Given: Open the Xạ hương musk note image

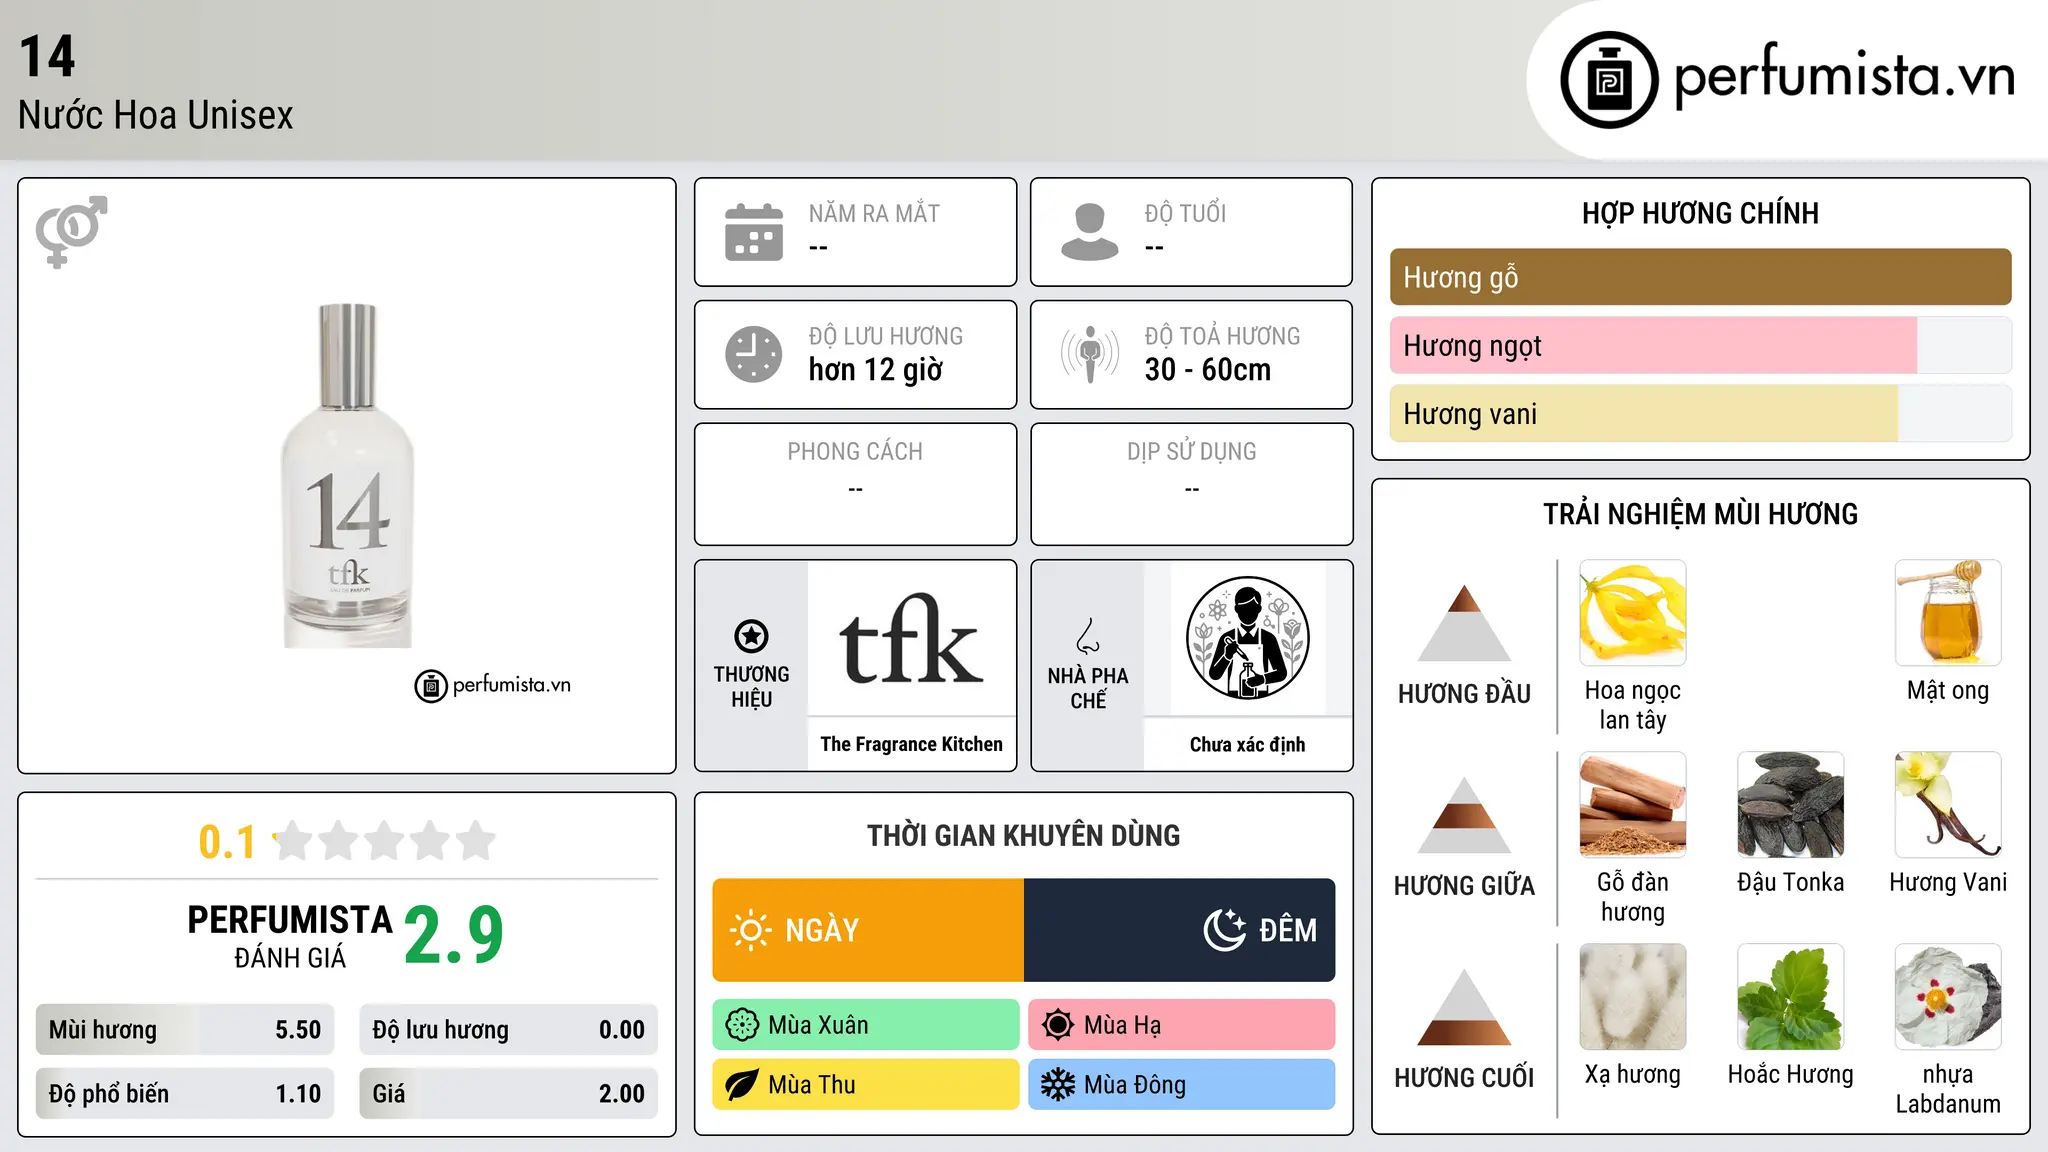Looking at the screenshot, I should pos(1633,997).
